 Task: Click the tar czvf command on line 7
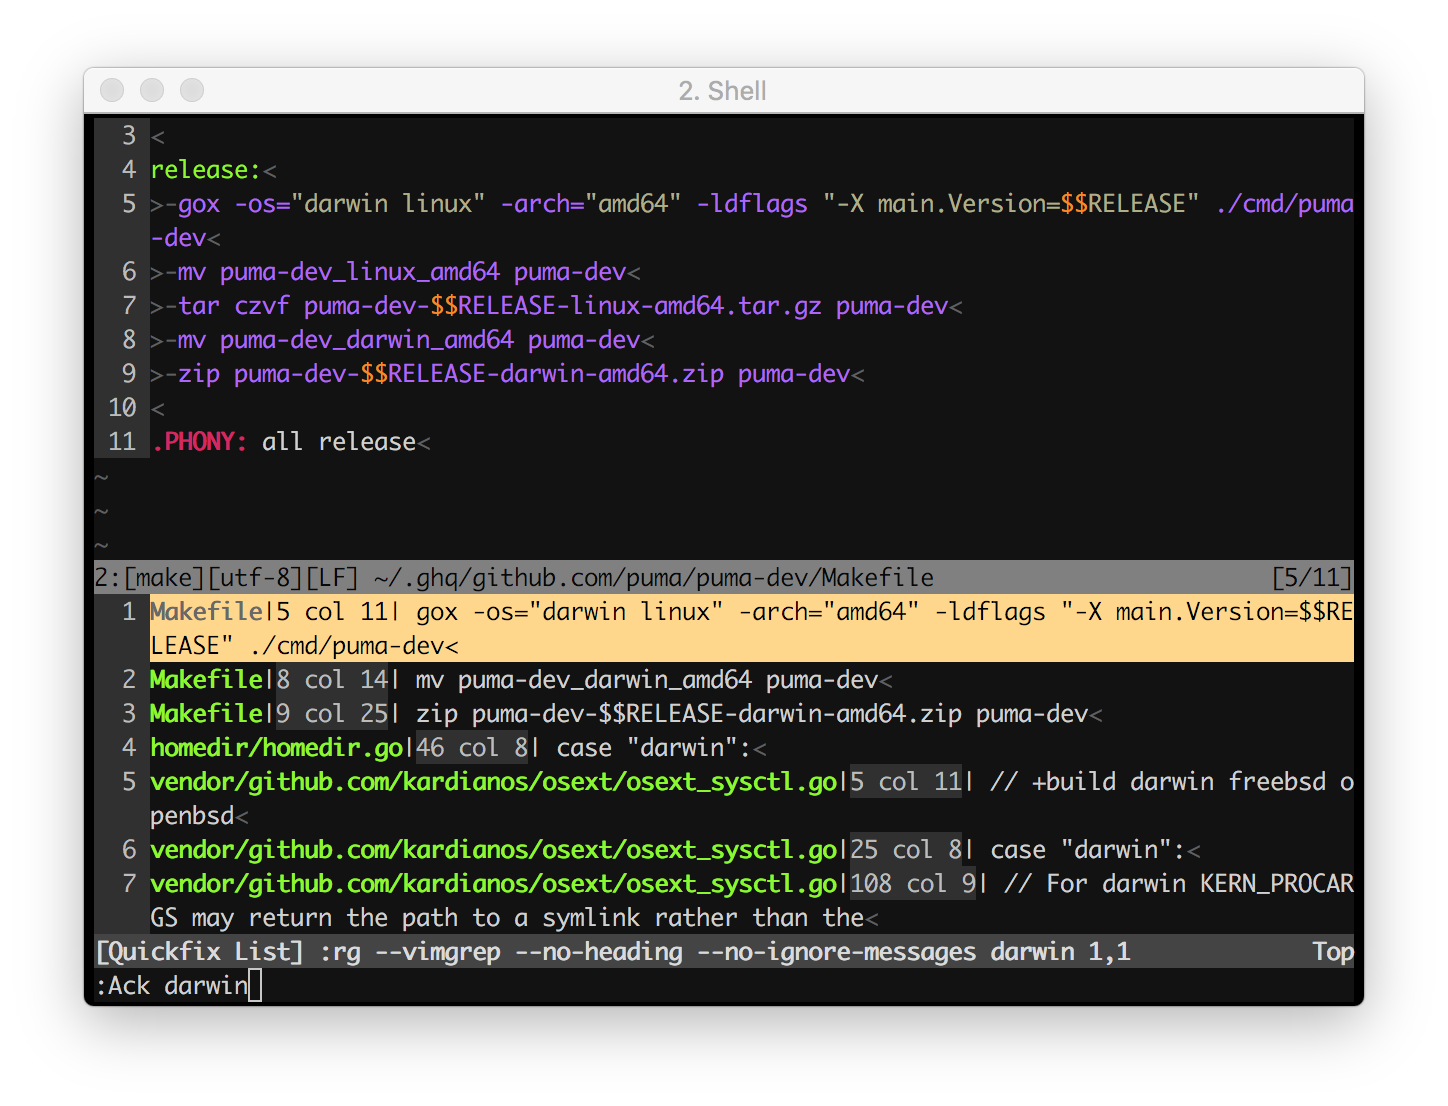(234, 306)
